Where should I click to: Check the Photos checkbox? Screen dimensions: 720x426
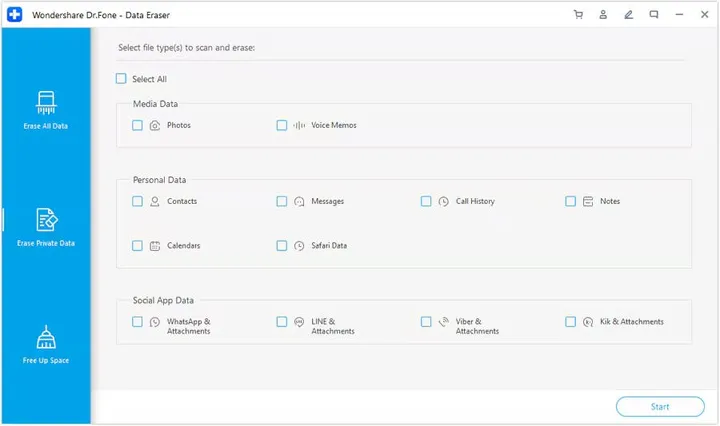(137, 125)
